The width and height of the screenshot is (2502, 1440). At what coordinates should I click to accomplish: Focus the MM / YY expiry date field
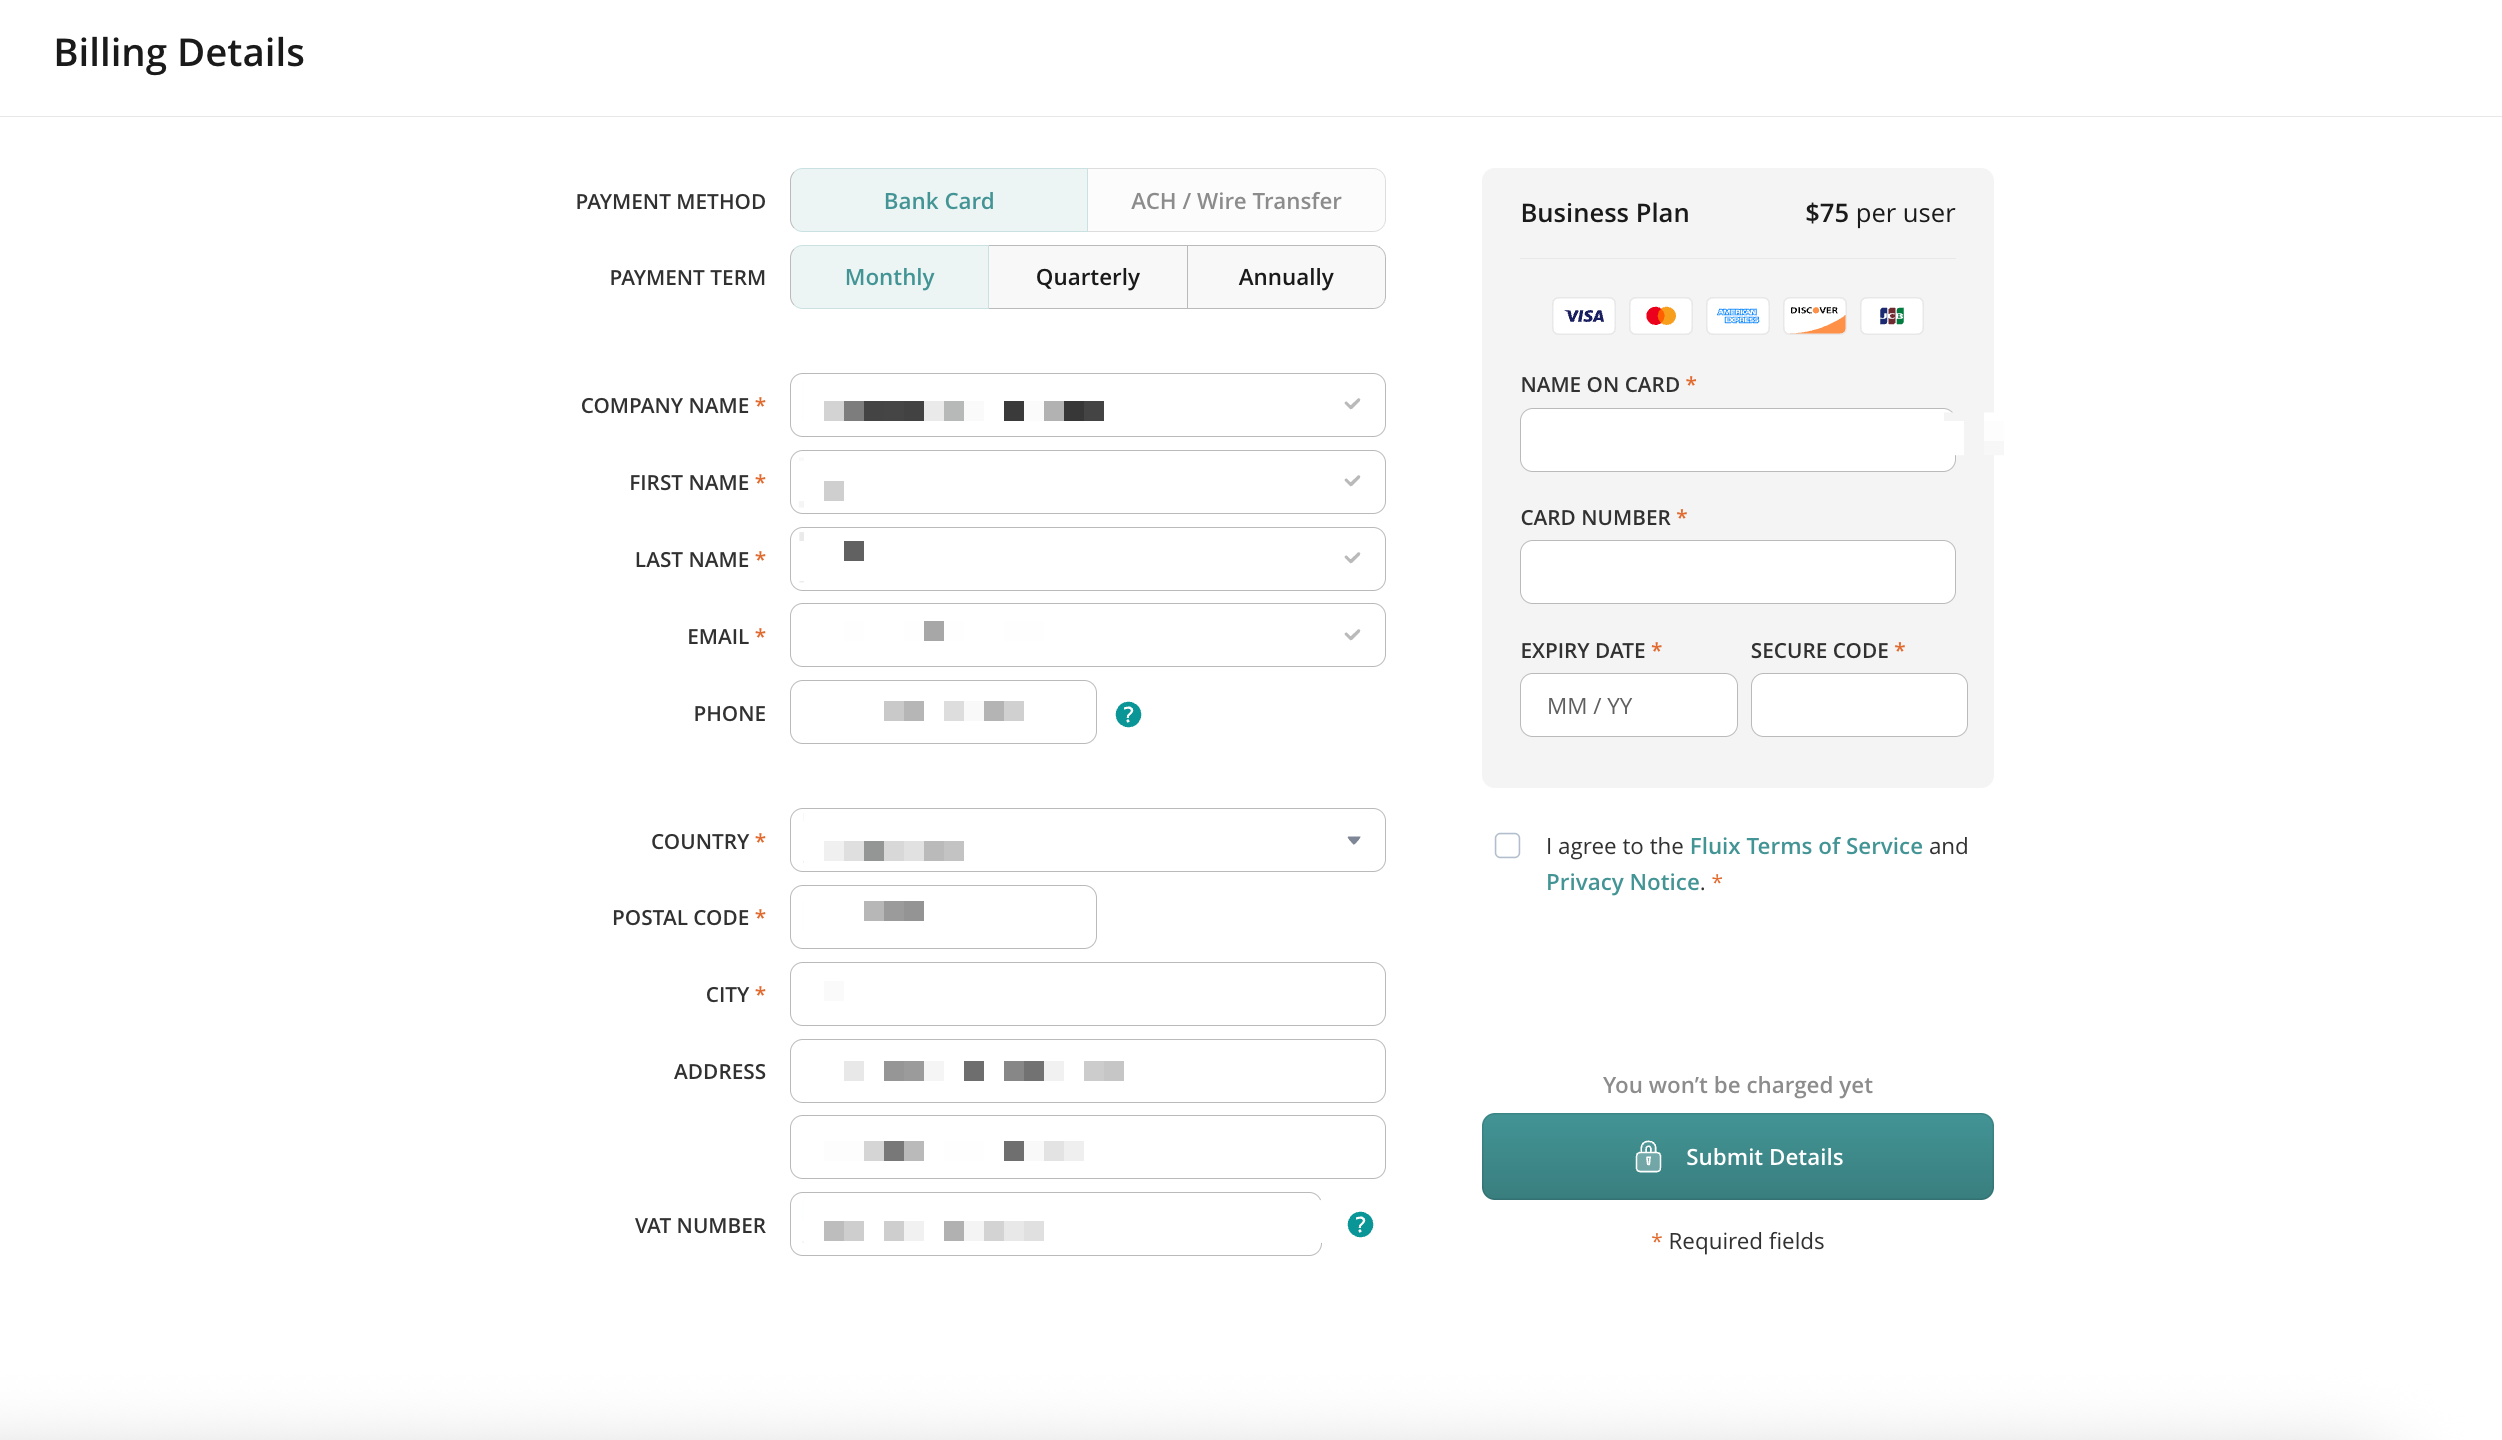pos(1628,706)
